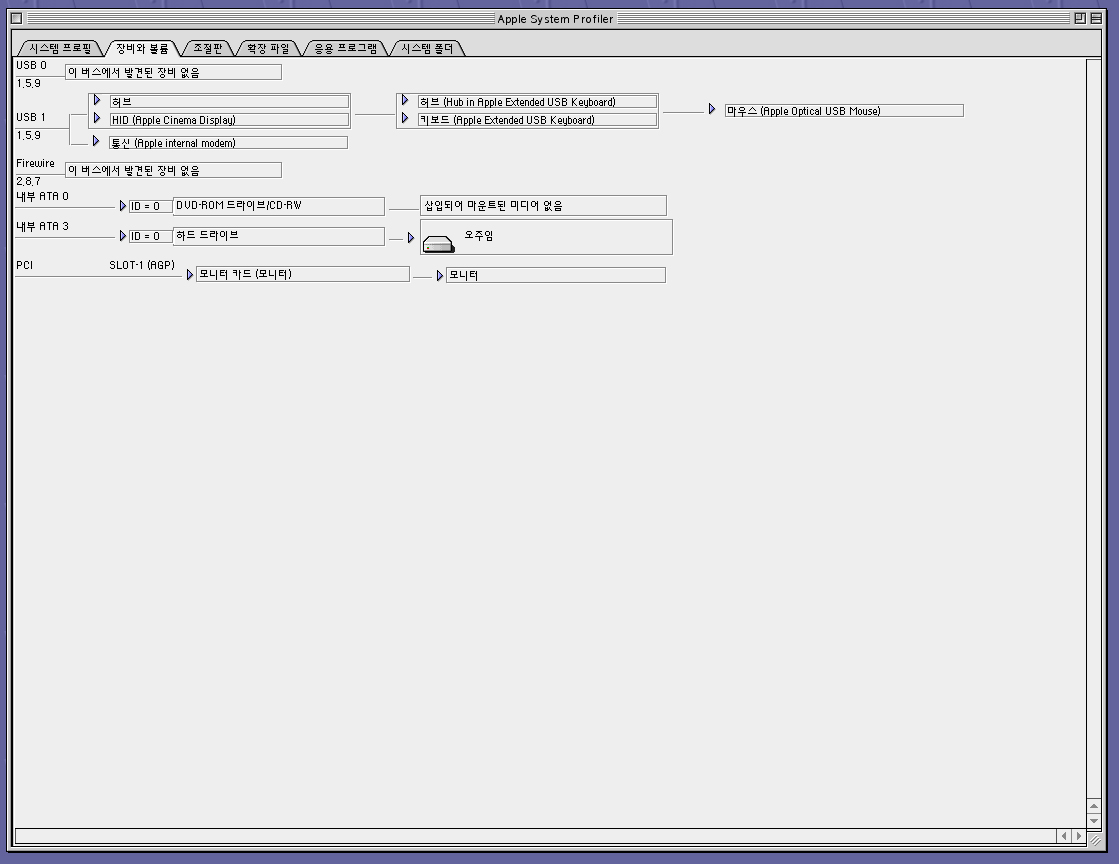The image size is (1119, 864).
Task: Click the horizontal scrollbar right arrow
Action: point(1078,836)
